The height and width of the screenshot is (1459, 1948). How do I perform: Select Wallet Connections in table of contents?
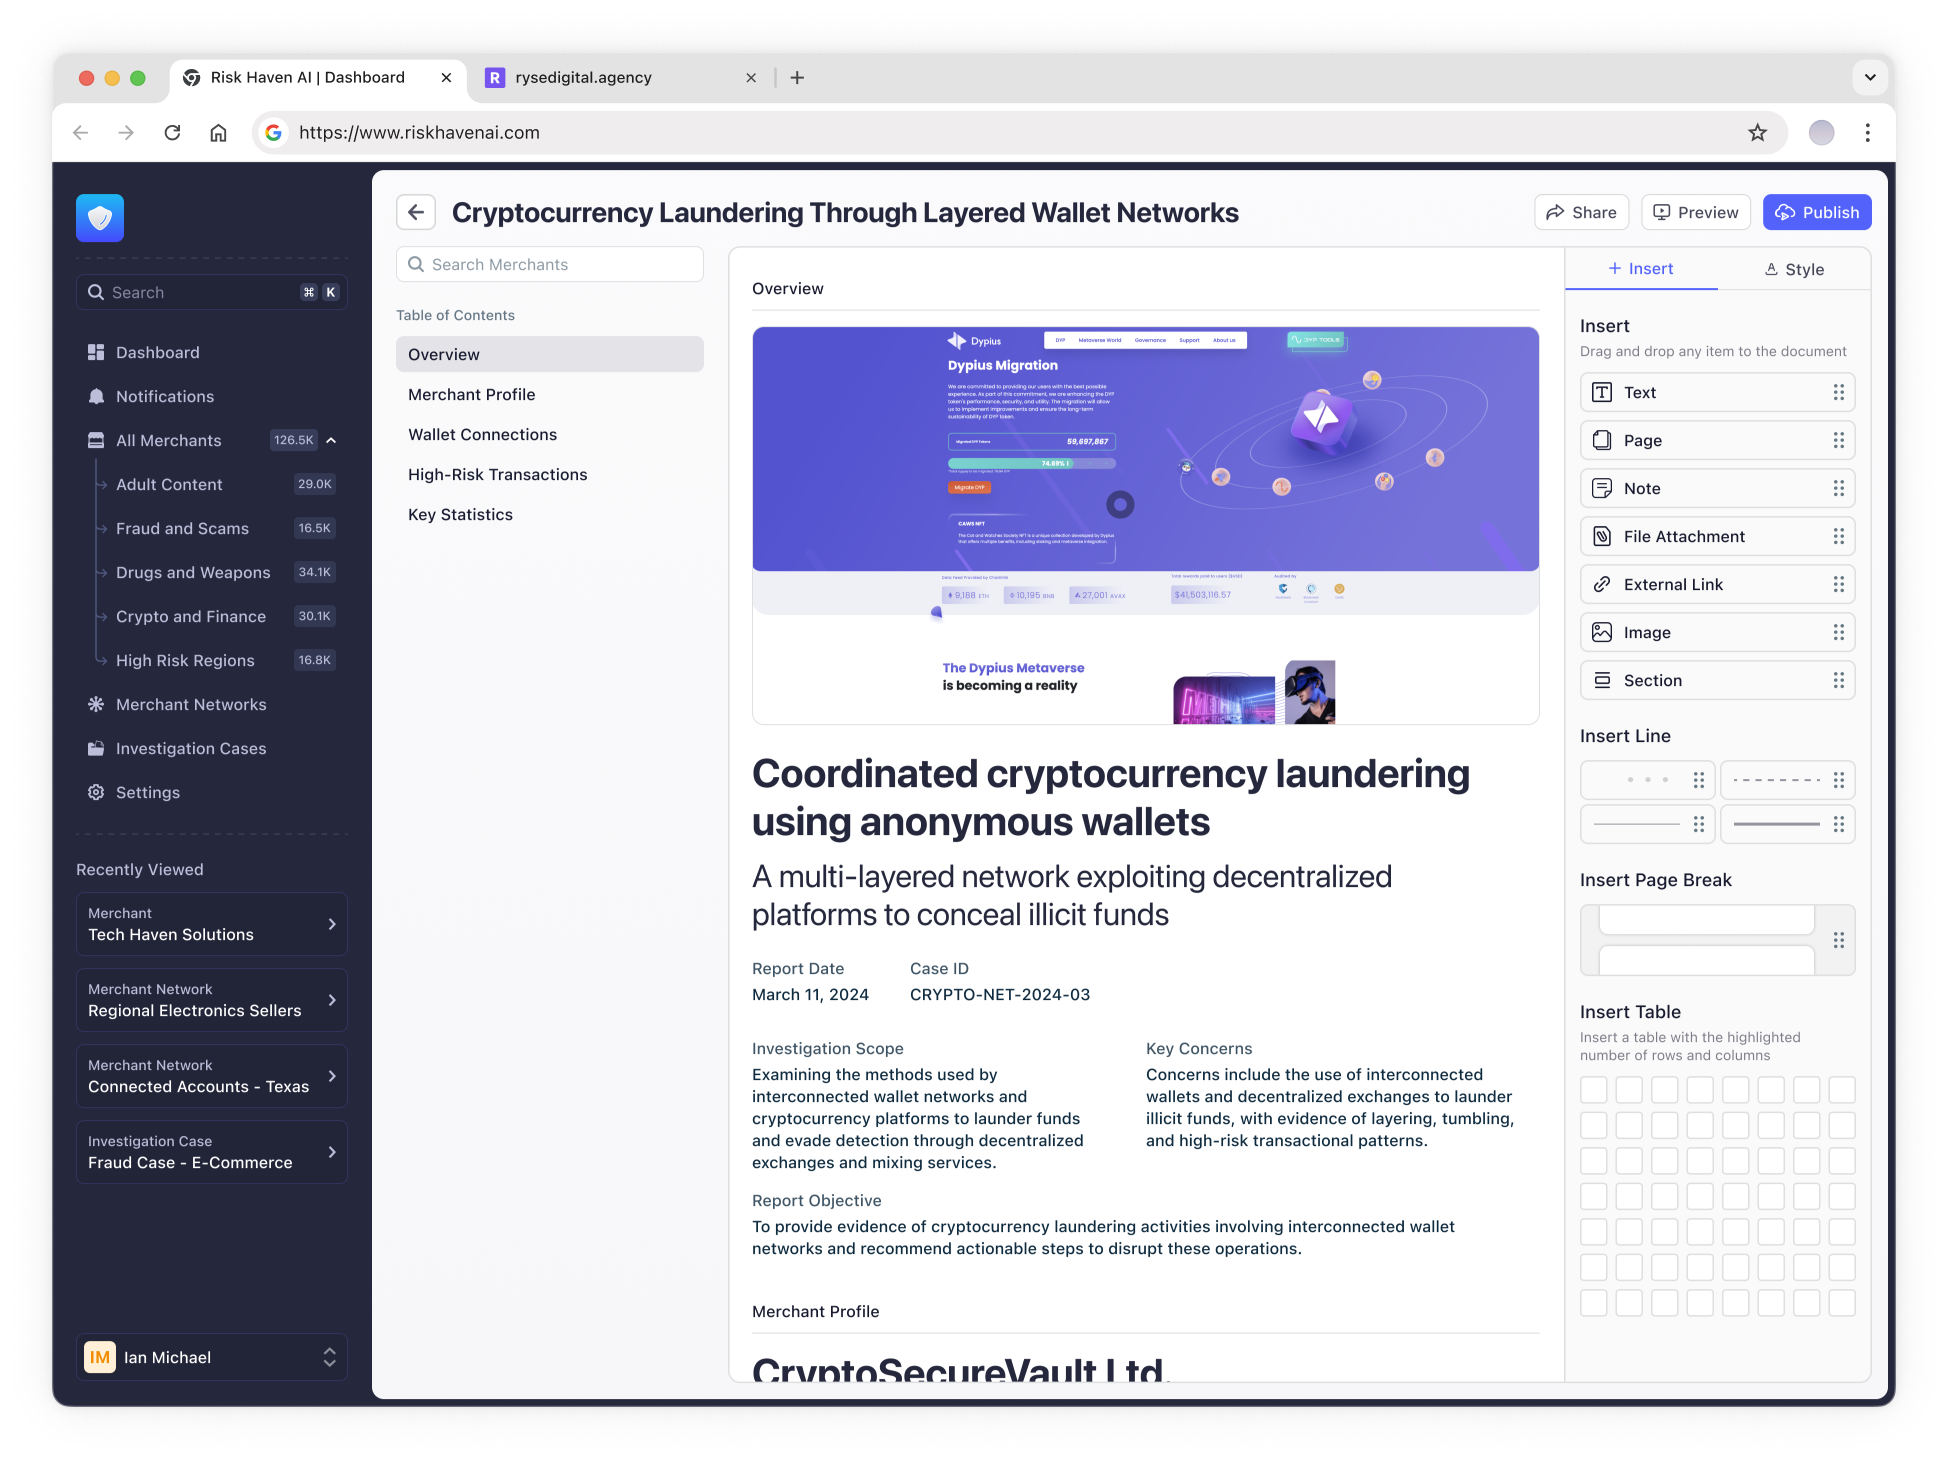[482, 434]
